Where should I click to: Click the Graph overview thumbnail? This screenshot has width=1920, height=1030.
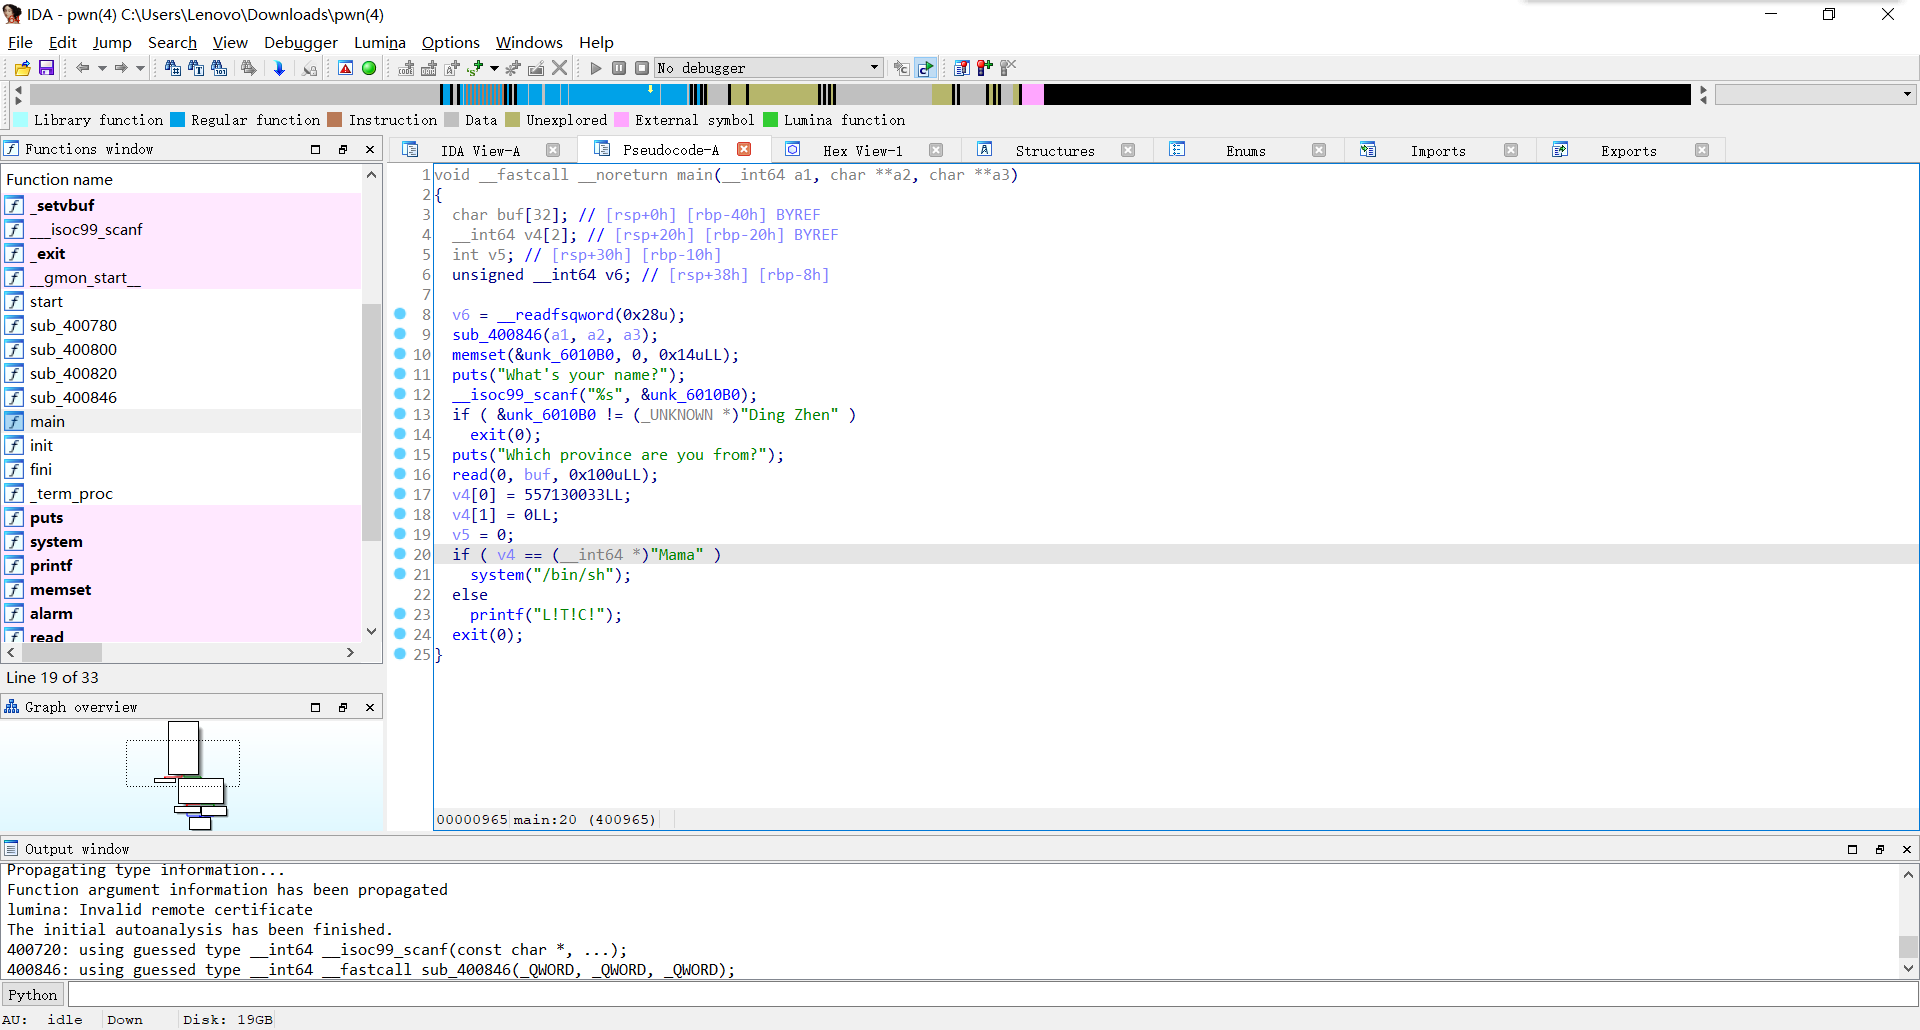click(192, 775)
